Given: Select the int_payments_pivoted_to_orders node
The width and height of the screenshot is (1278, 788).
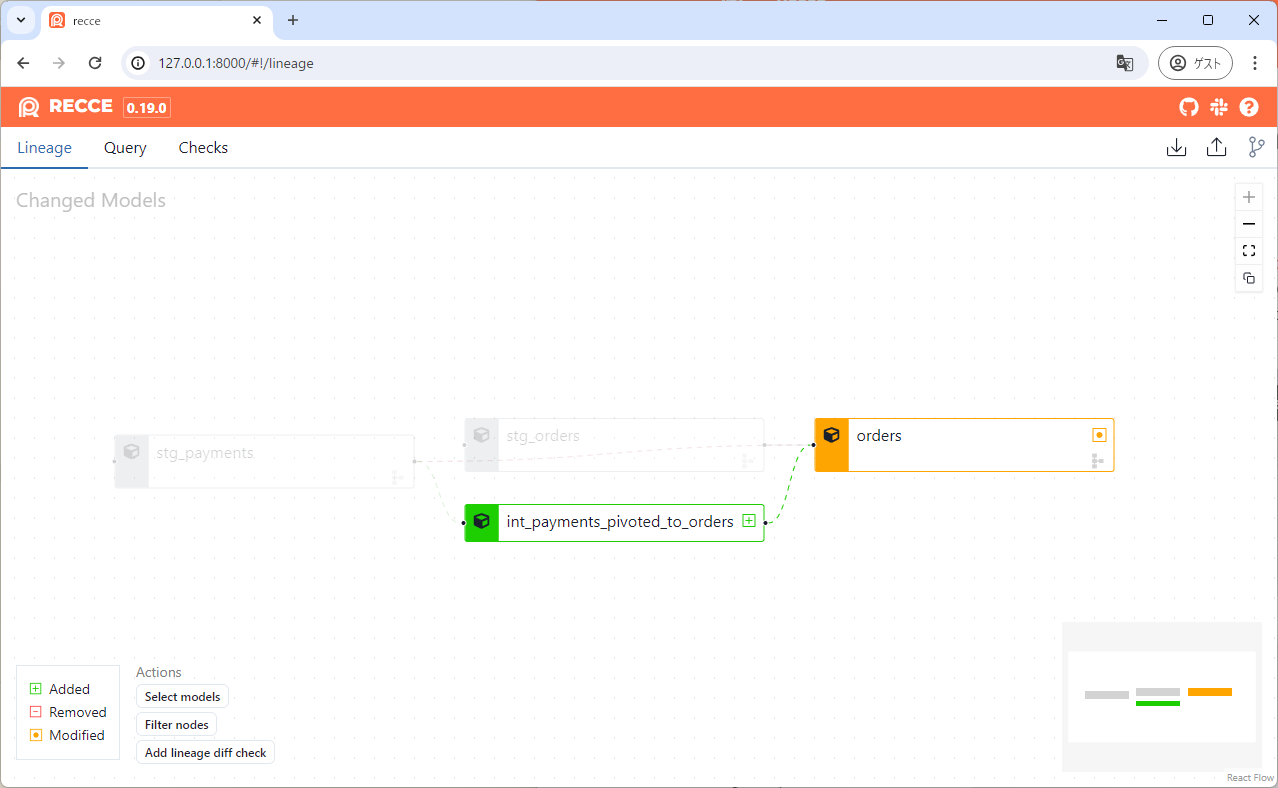Looking at the screenshot, I should pos(614,522).
